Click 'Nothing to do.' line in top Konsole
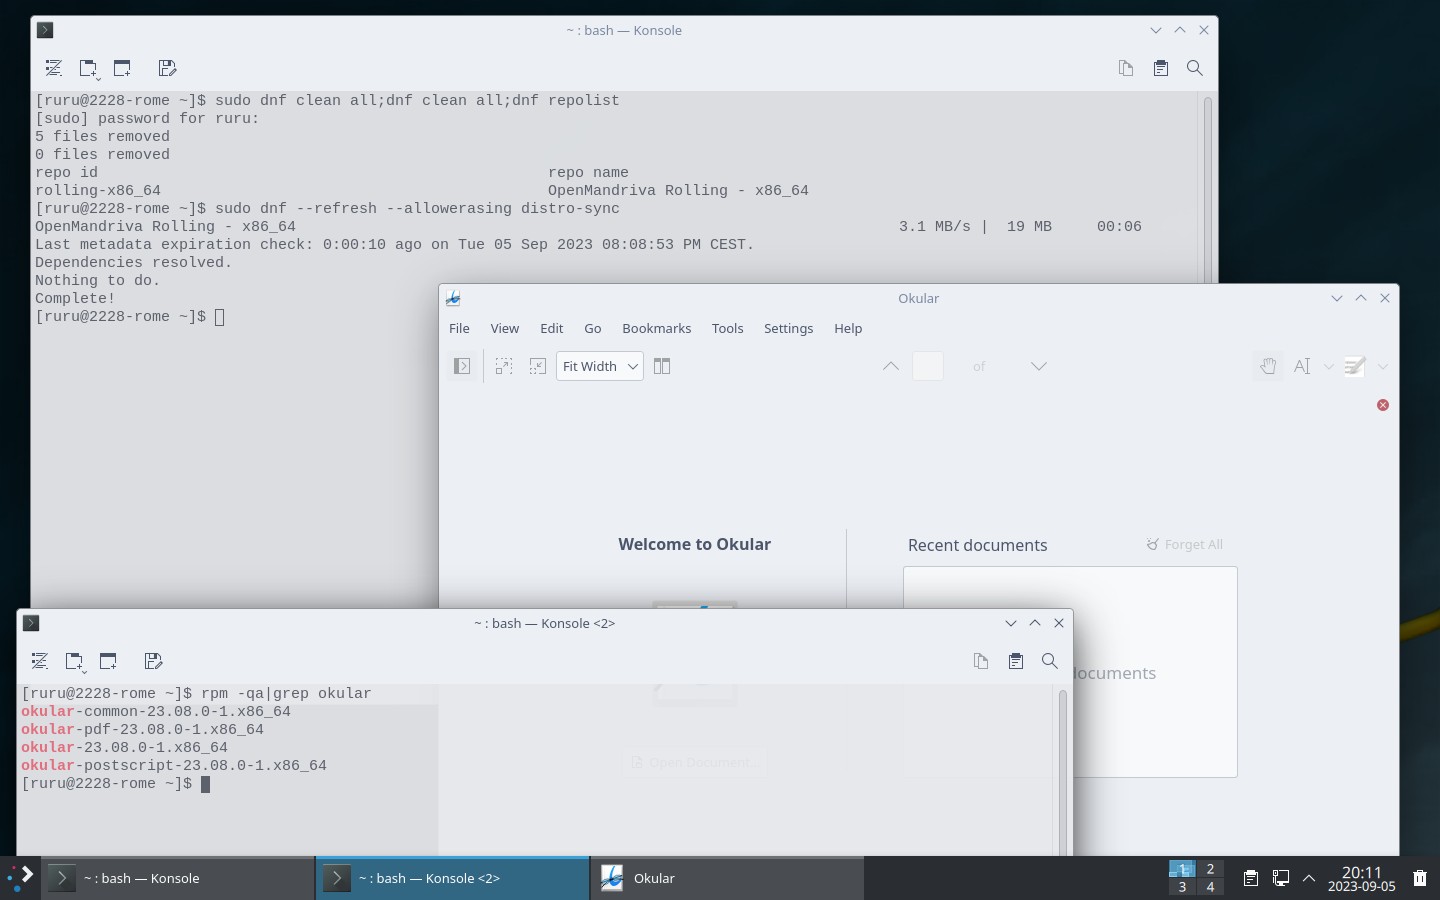This screenshot has width=1440, height=900. (97, 280)
